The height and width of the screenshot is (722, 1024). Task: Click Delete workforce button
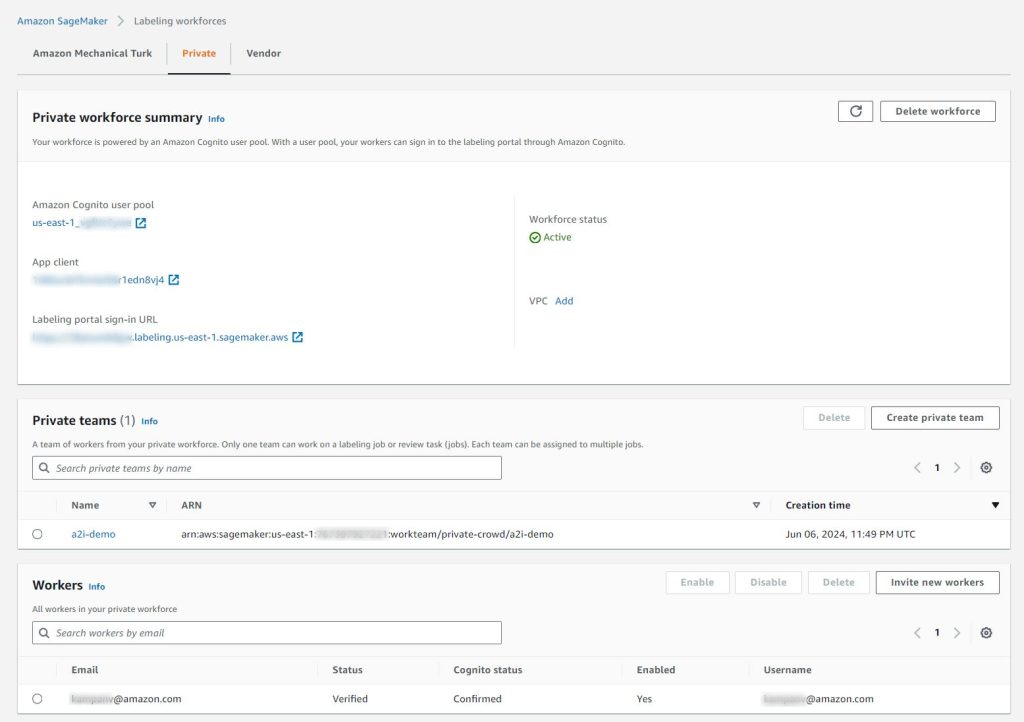(x=938, y=112)
